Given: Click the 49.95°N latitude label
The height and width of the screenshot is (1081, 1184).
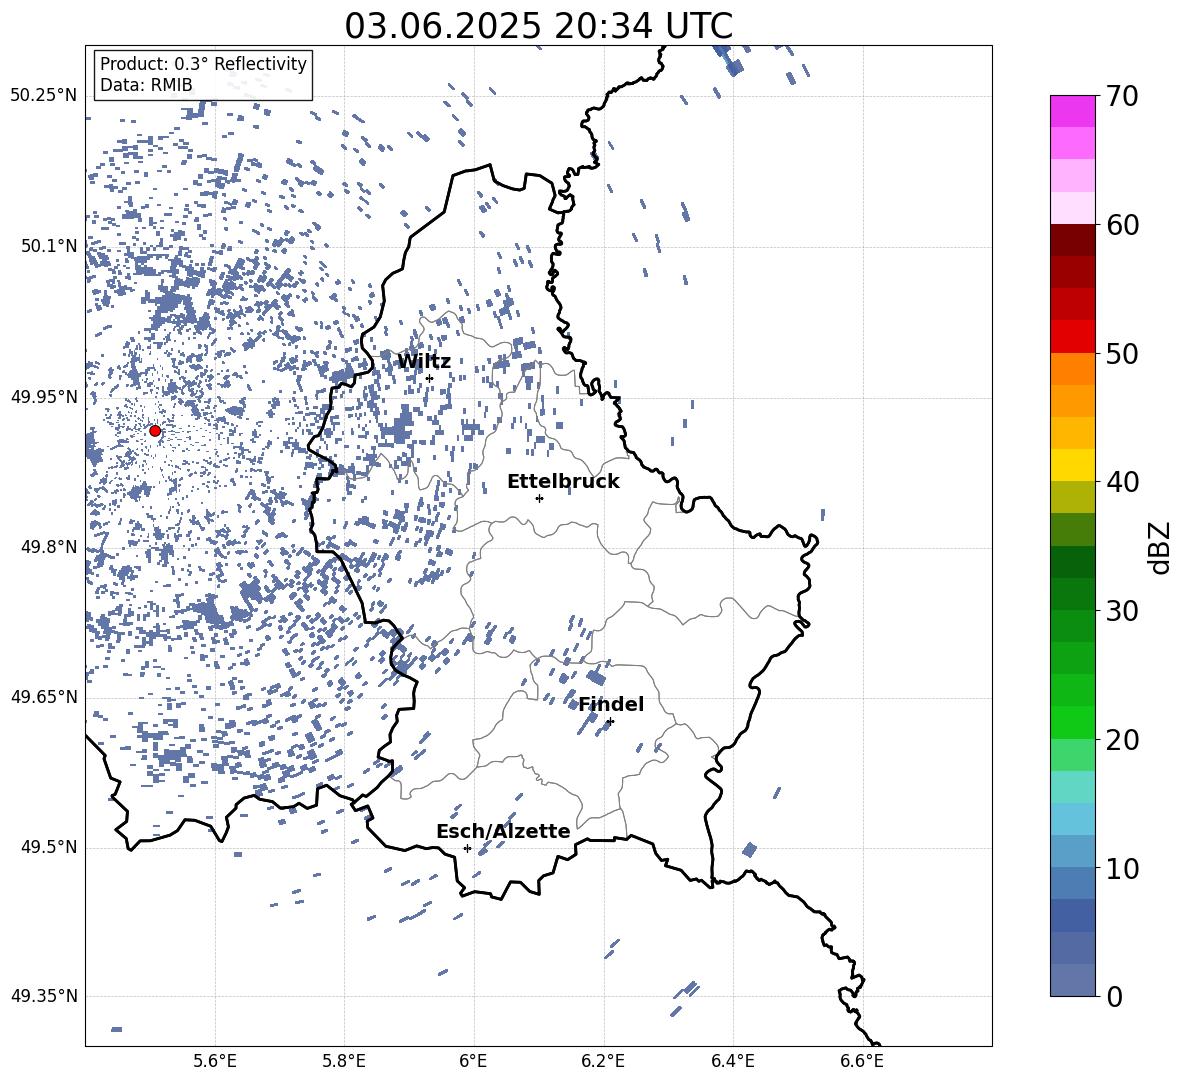Looking at the screenshot, I should pos(44,397).
